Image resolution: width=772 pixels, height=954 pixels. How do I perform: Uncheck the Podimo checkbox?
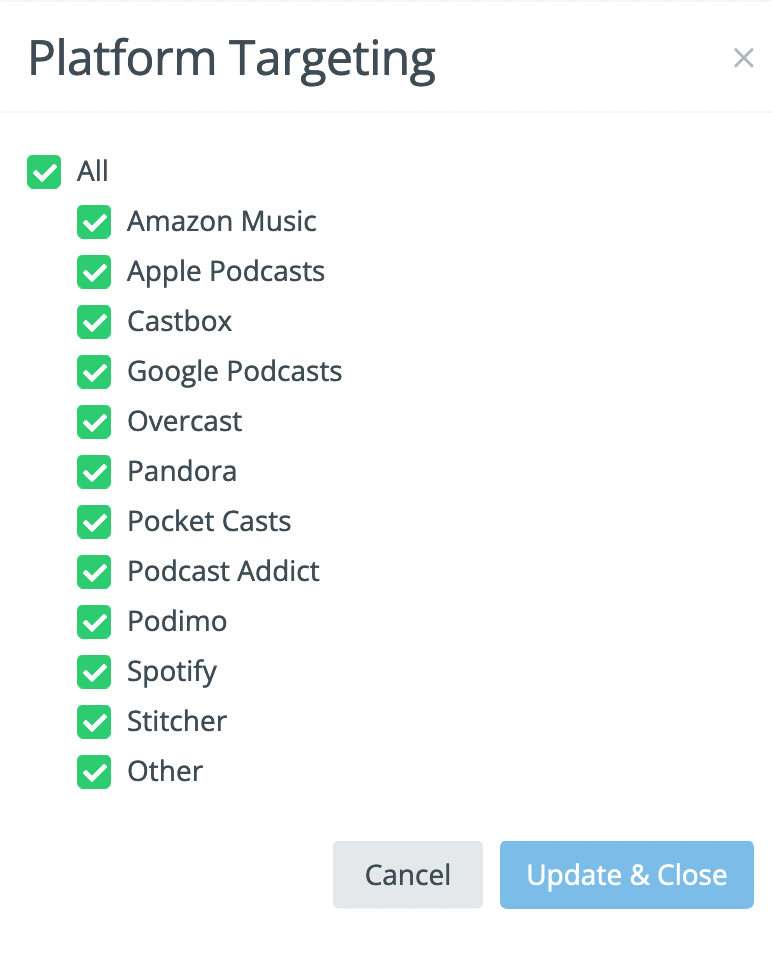(94, 621)
